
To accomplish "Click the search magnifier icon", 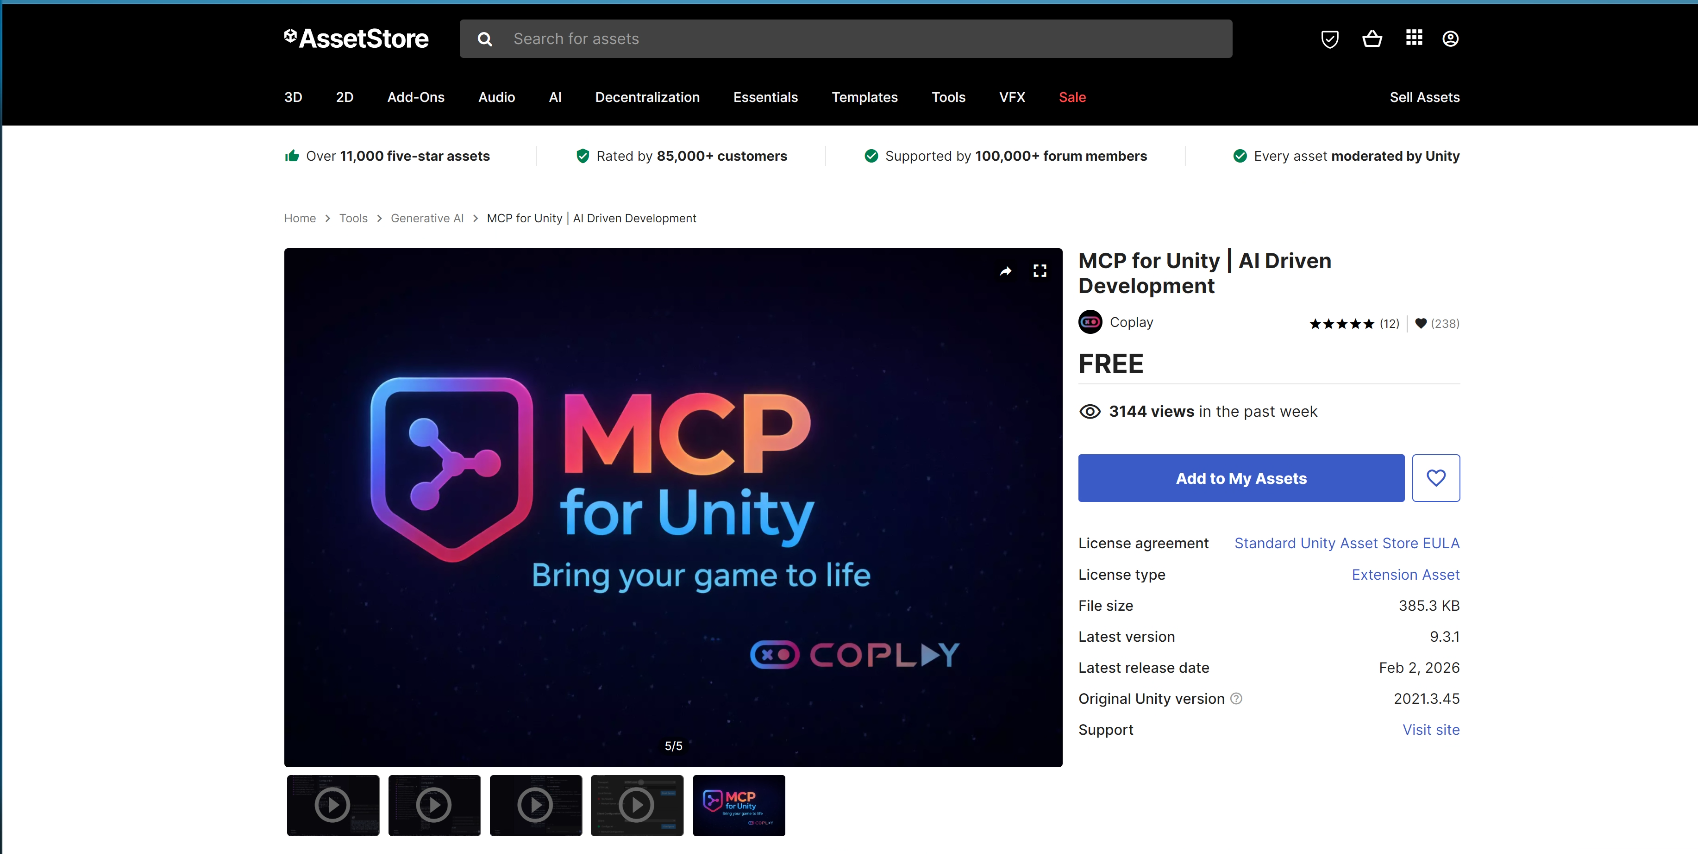I will [x=485, y=39].
